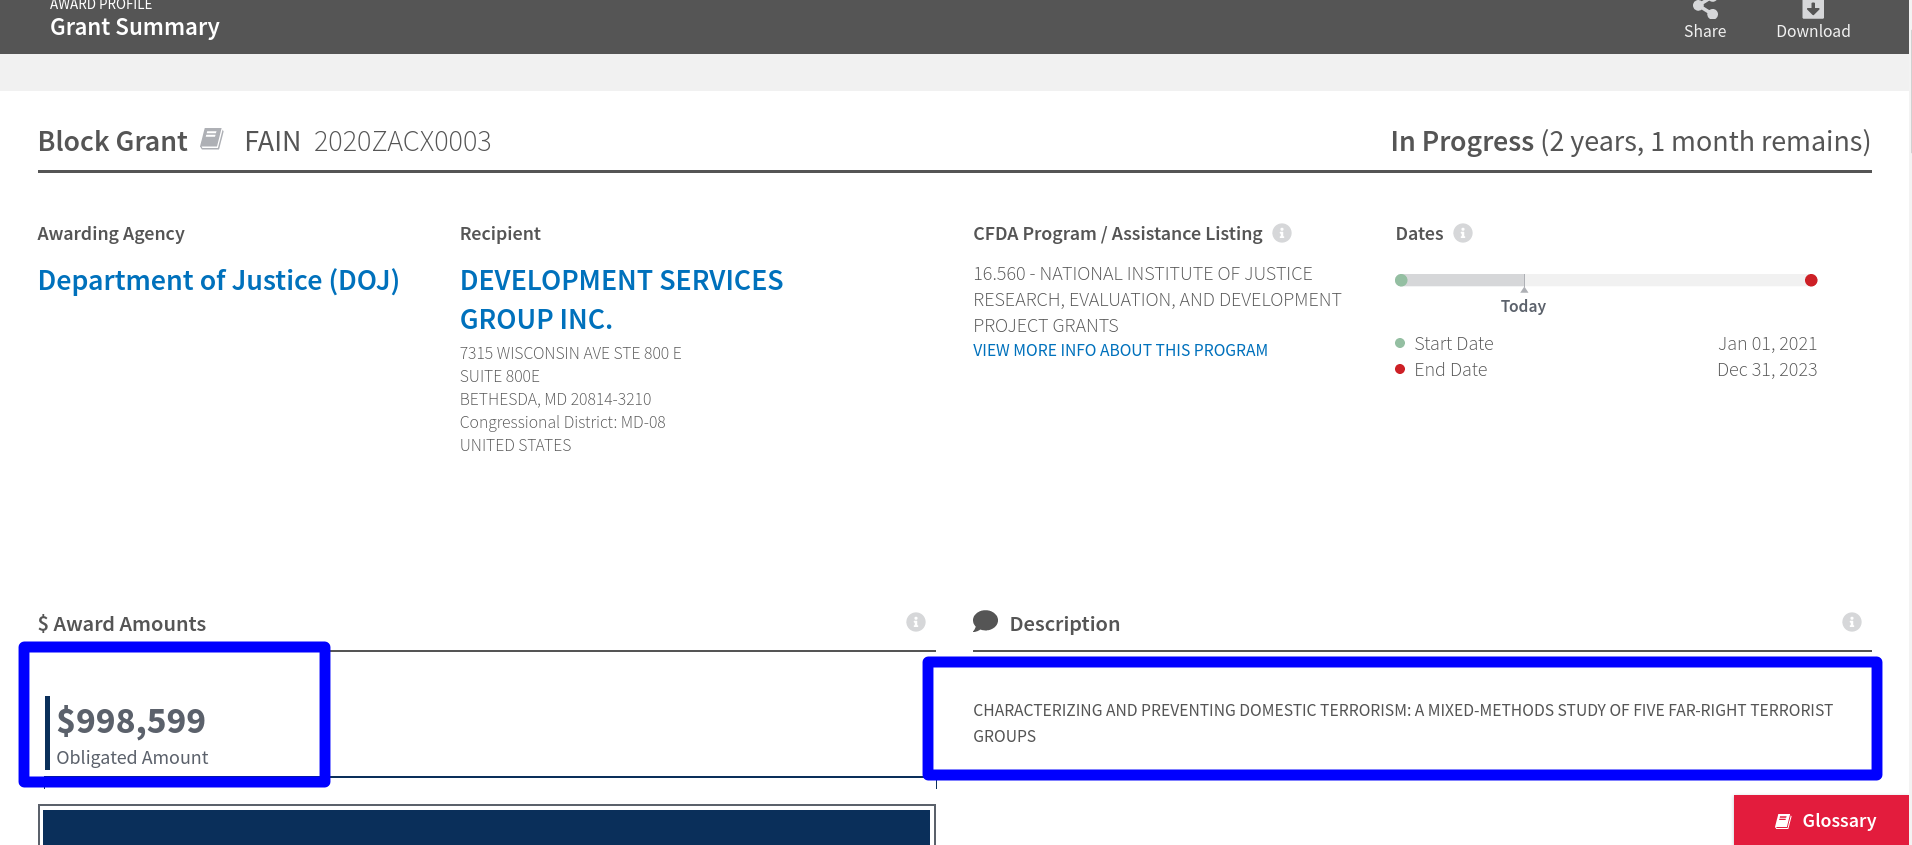Open glossary book icon beside Block Grant

(x=212, y=139)
